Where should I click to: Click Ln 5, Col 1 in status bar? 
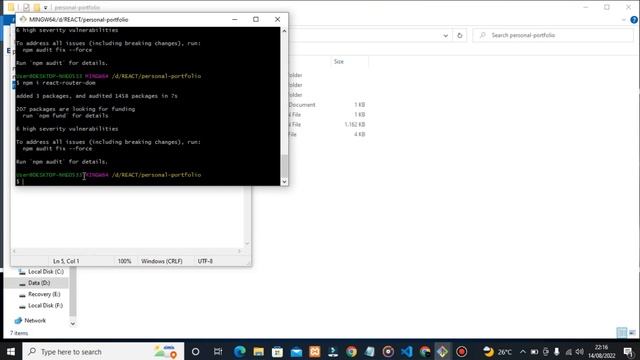click(66, 261)
